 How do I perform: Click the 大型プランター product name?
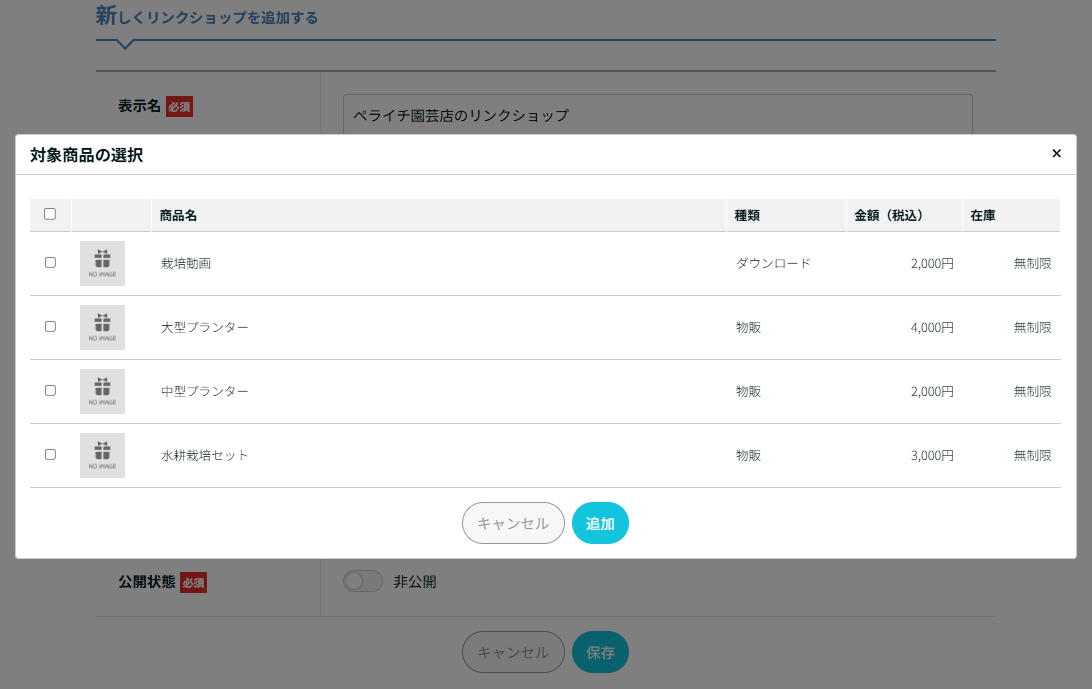coord(205,327)
